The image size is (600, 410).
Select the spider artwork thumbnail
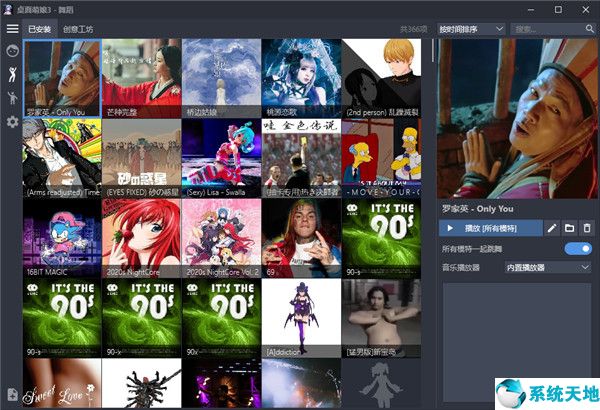142,383
